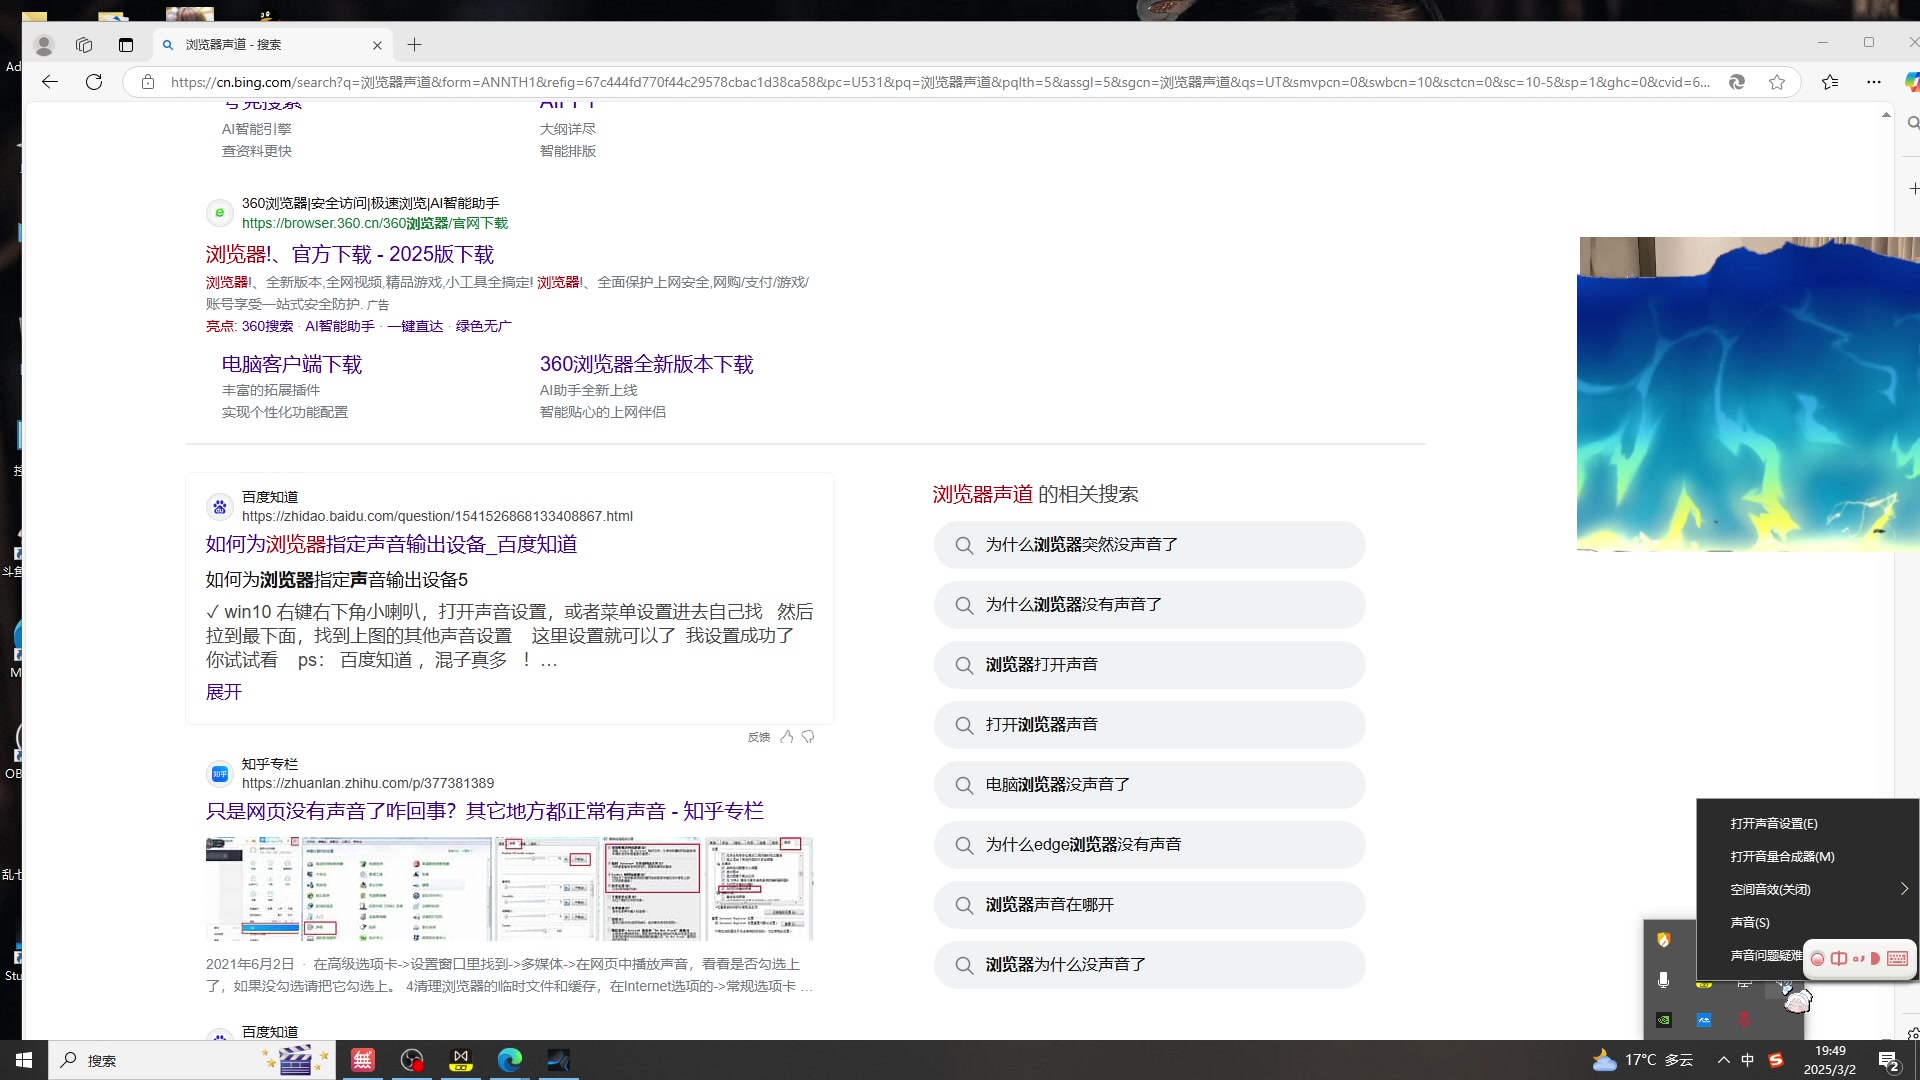
Task: Toggle half/full-width moon icon on IME bar
Action: [x=1876, y=958]
